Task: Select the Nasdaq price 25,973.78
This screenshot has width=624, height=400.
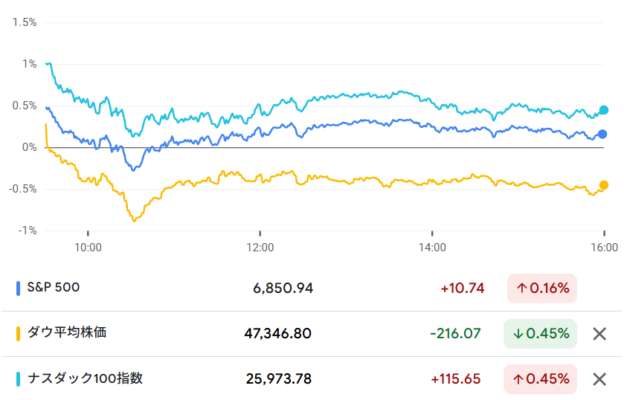Action: pos(279,379)
